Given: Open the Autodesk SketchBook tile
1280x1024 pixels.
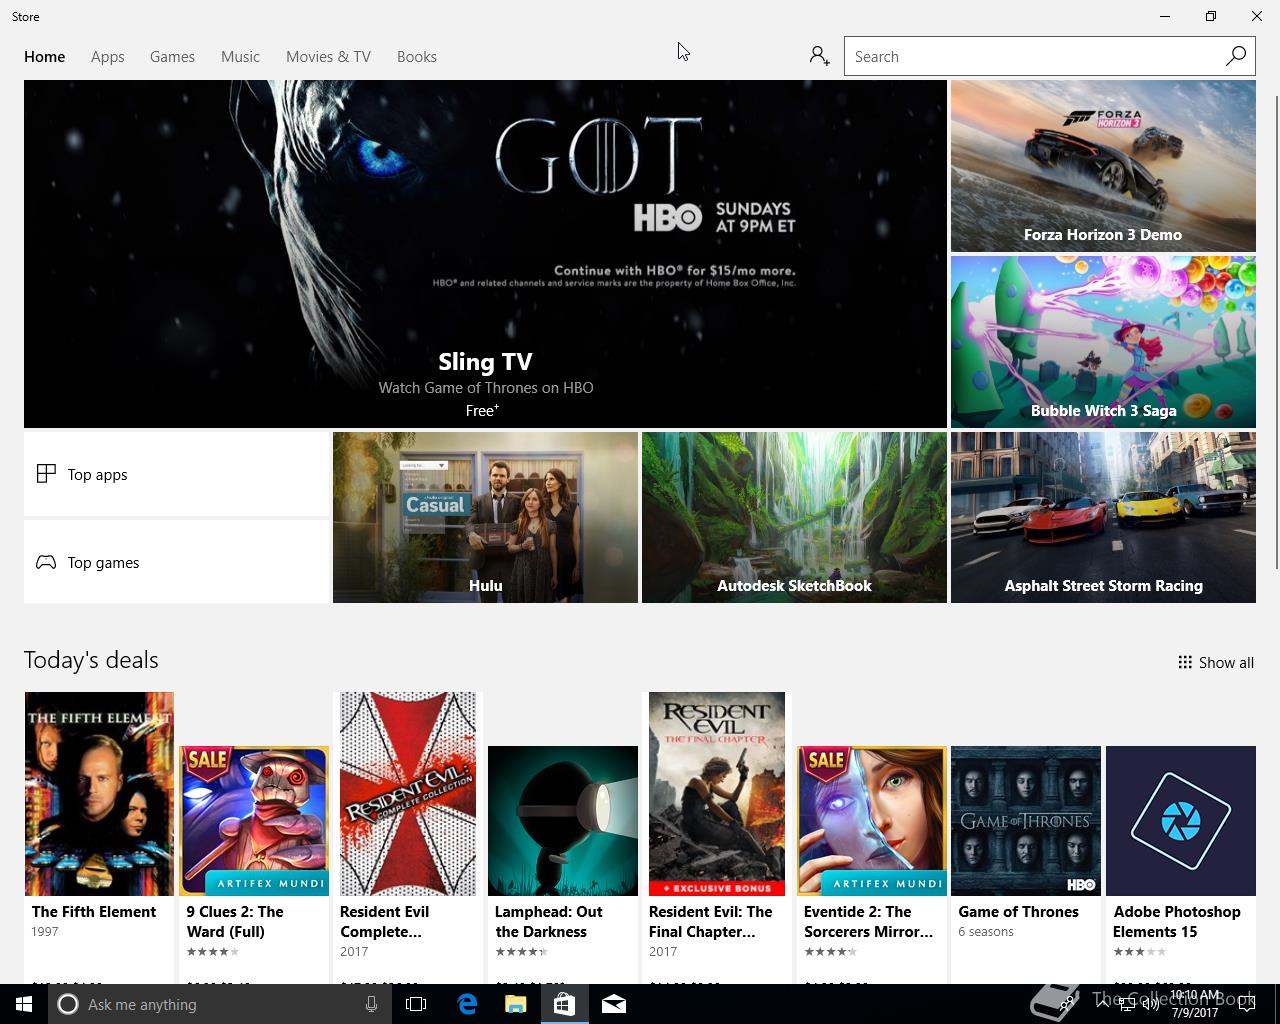Looking at the screenshot, I should coord(794,517).
